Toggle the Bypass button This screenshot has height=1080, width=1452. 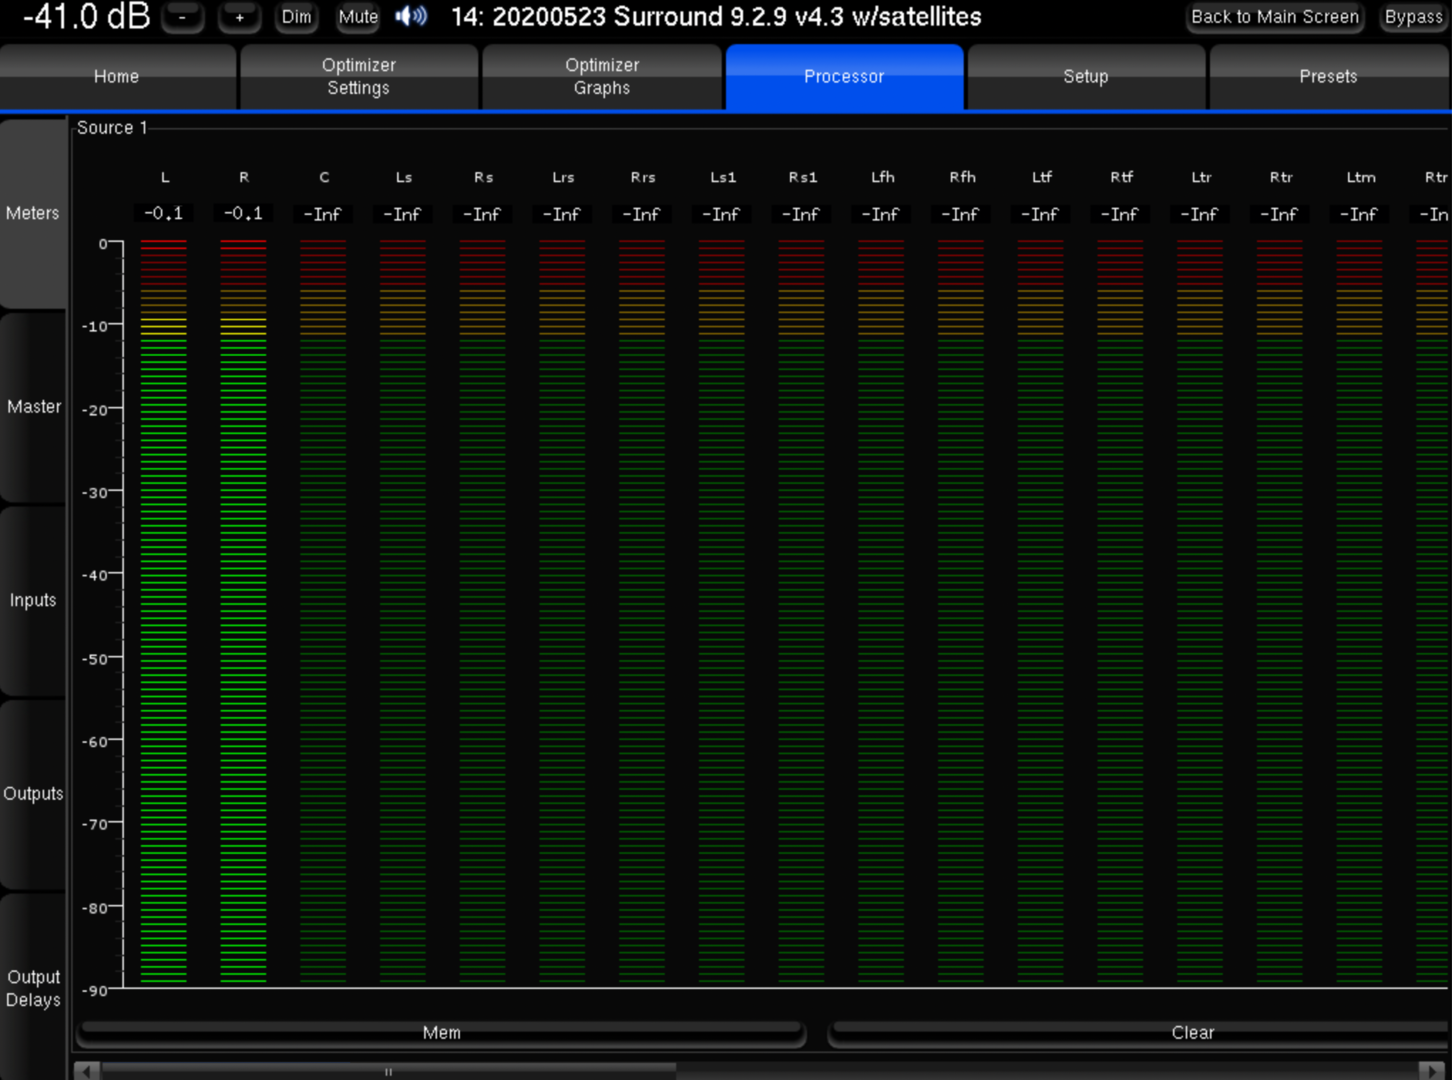coord(1412,17)
